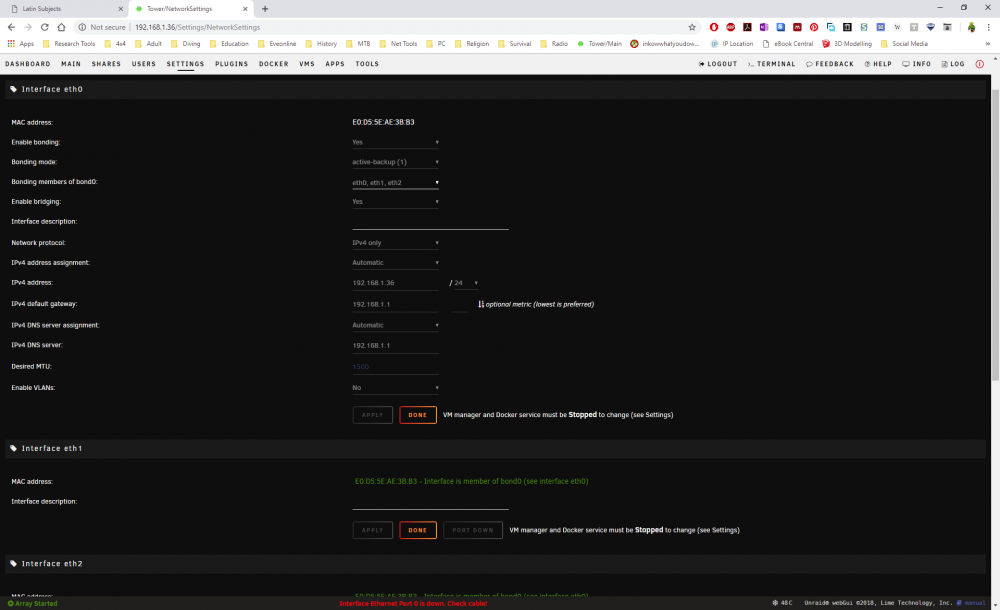Expand the Enable bonding dropdown
Image resolution: width=1000 pixels, height=610 pixels.
coord(395,142)
